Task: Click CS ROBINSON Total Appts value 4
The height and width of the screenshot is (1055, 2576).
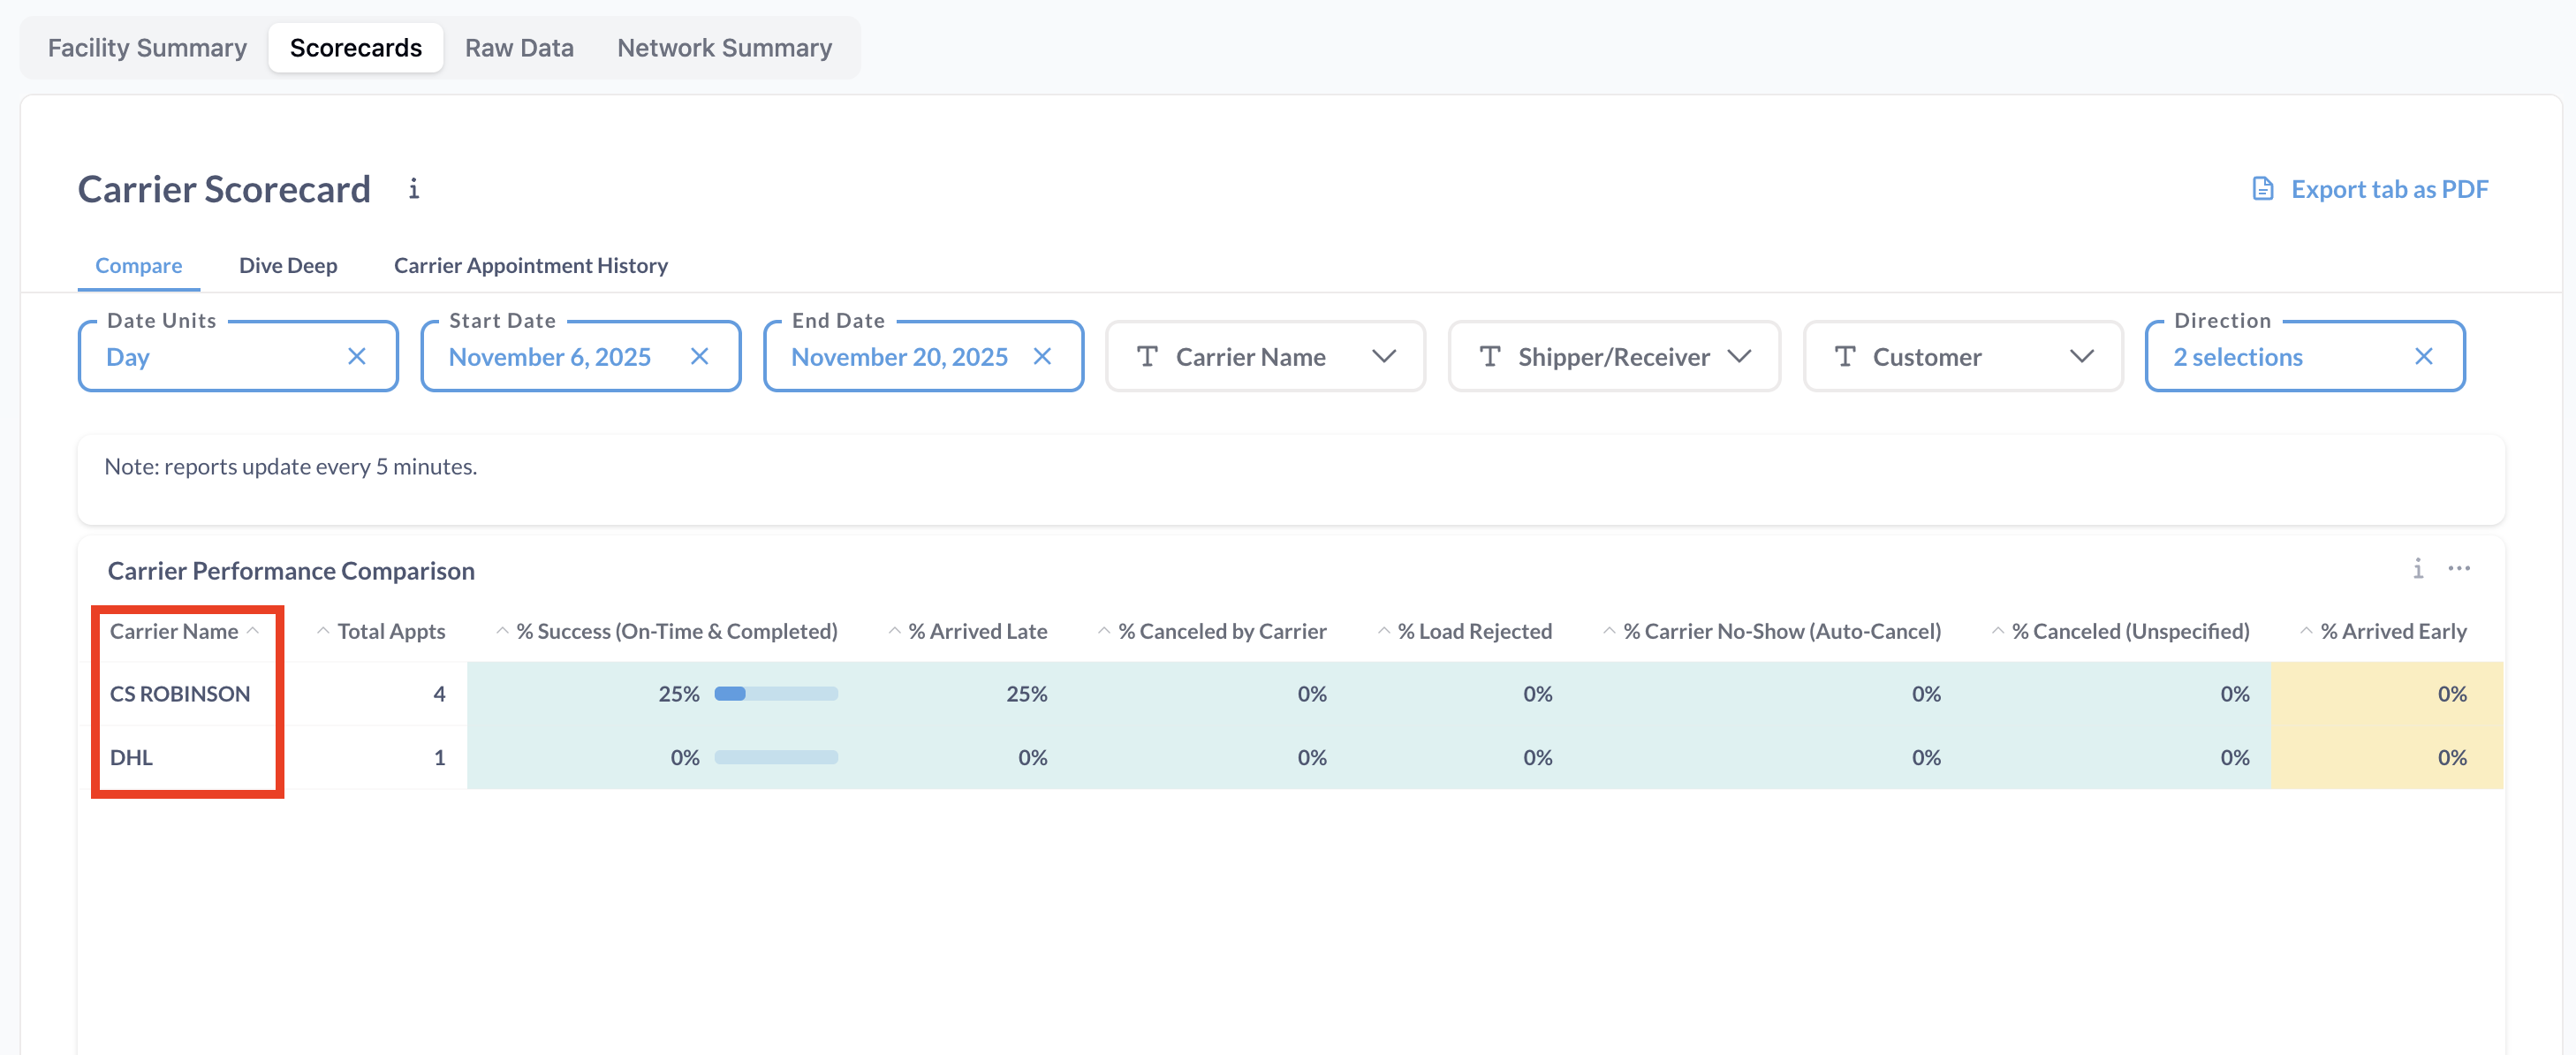Action: [x=439, y=693]
